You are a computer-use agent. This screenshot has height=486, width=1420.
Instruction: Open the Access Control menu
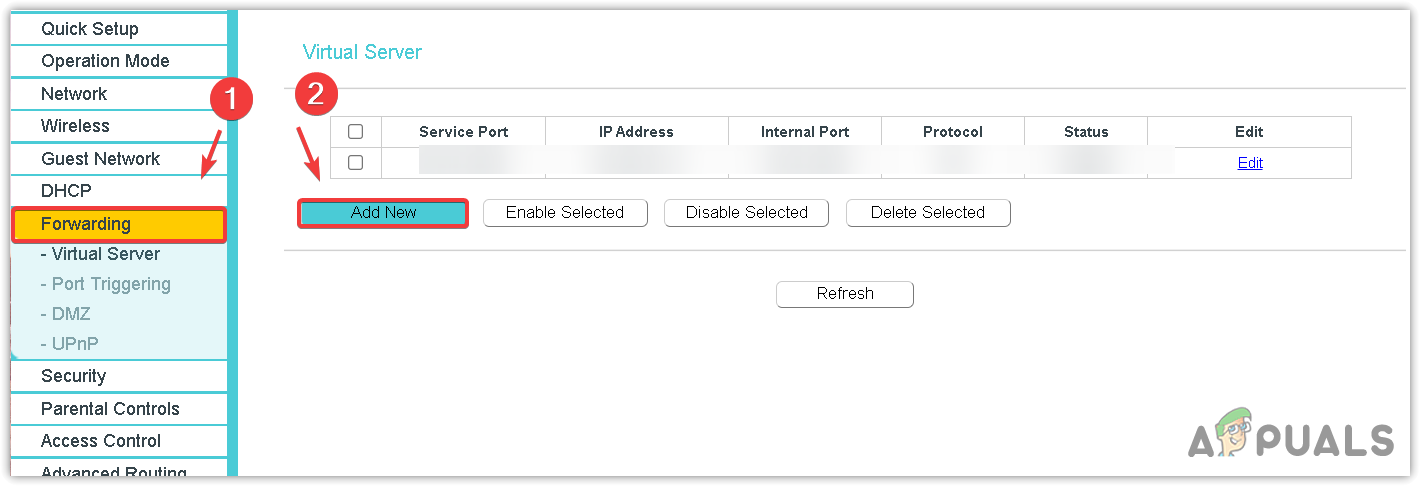tap(100, 441)
